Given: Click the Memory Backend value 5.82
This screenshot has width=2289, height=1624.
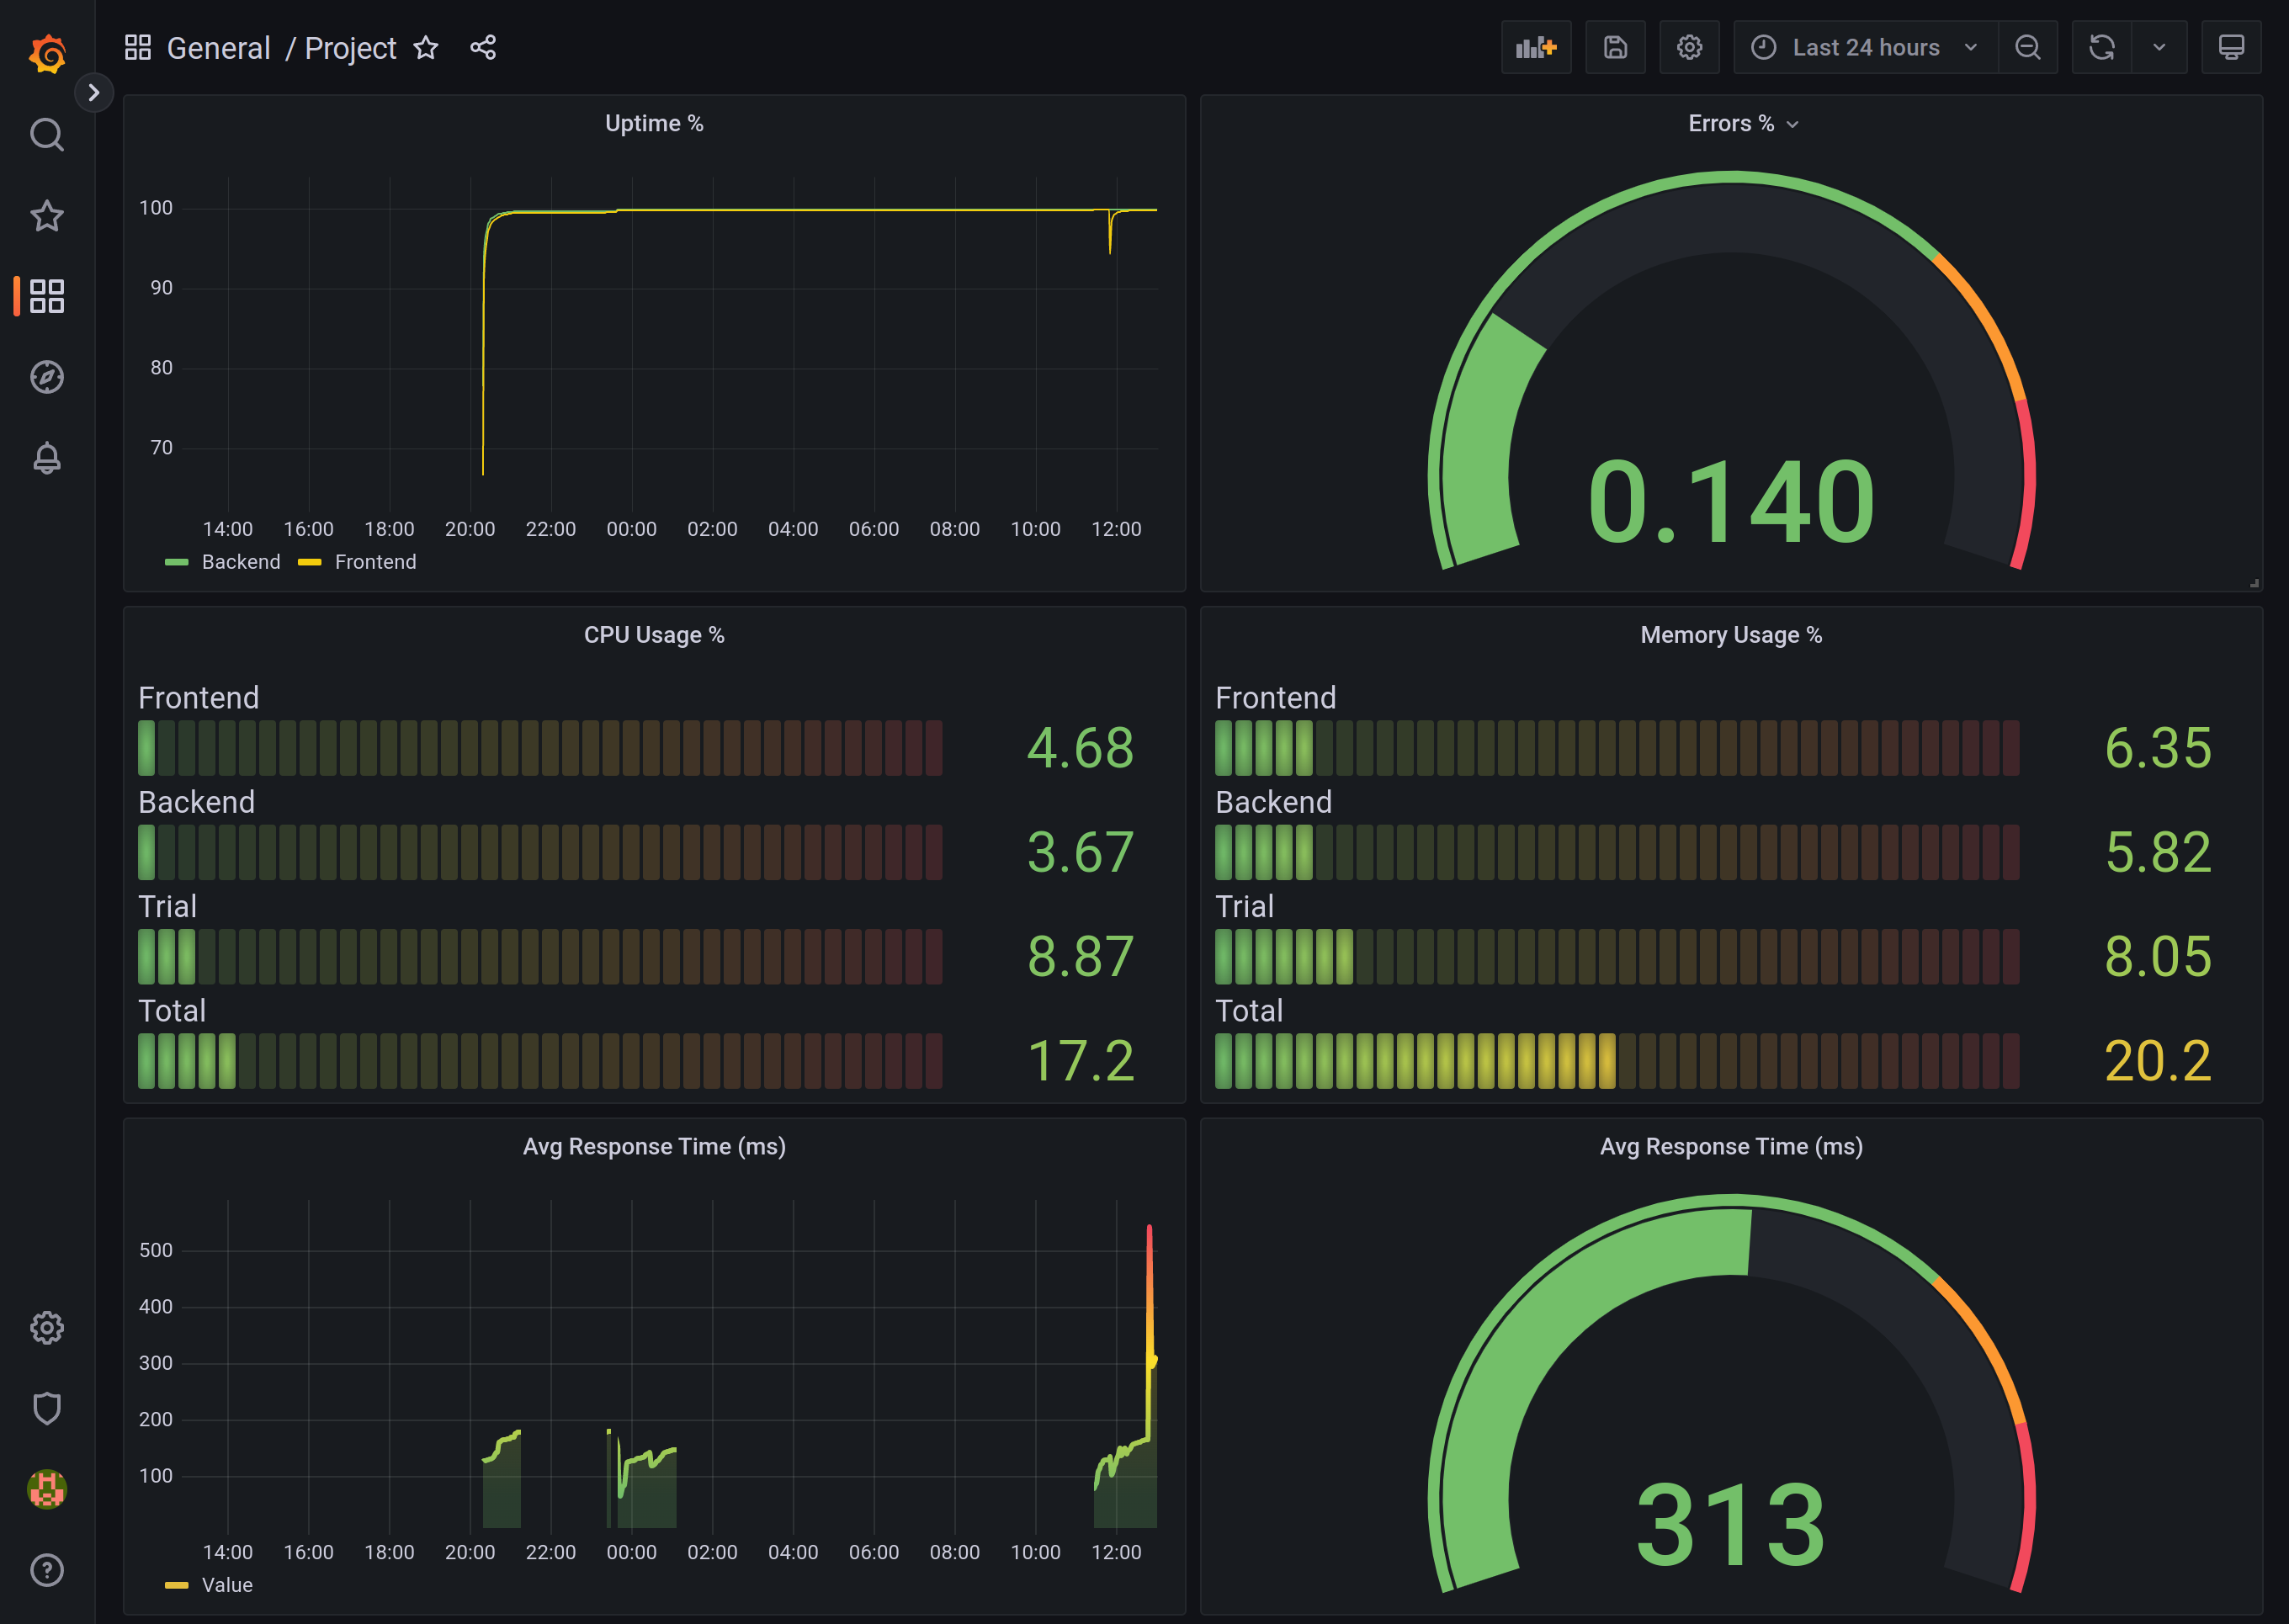Looking at the screenshot, I should coord(2158,852).
